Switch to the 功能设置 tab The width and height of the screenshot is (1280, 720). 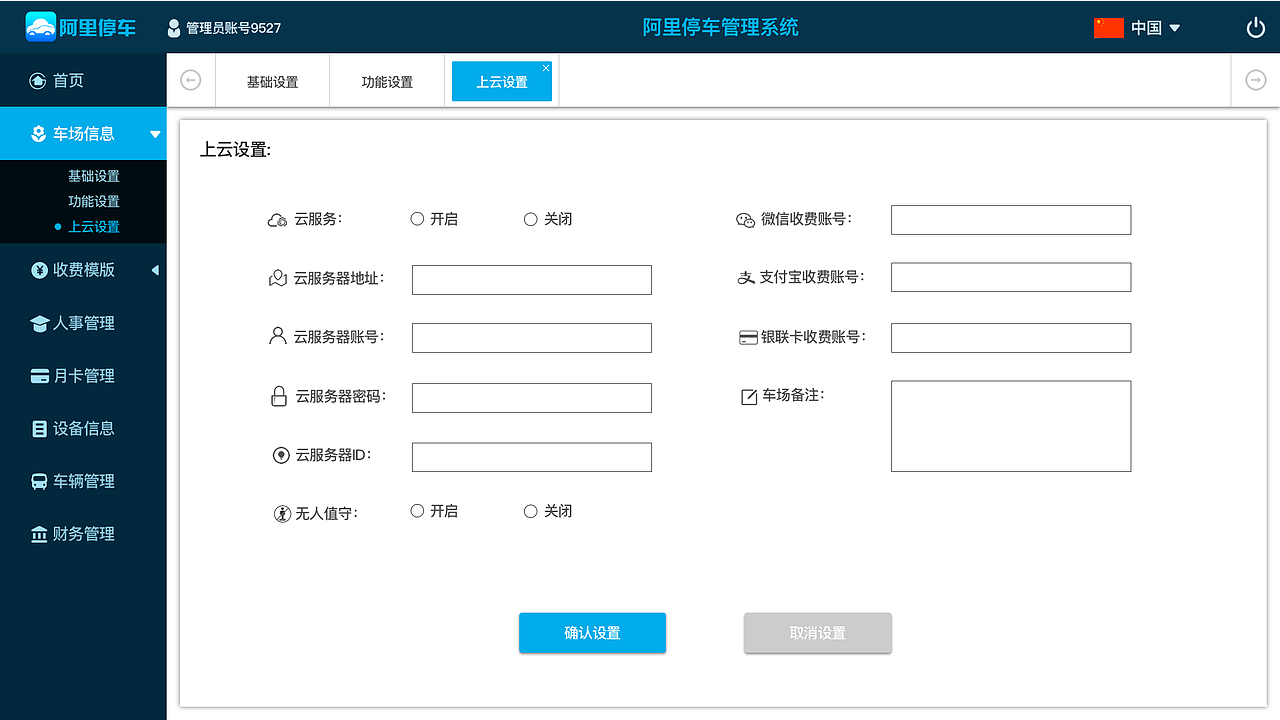386,81
